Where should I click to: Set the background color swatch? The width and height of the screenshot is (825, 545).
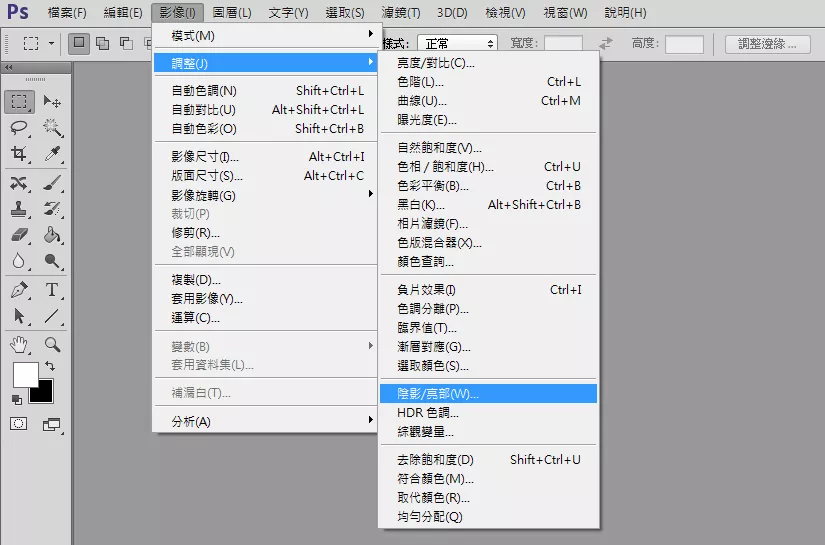coord(45,394)
